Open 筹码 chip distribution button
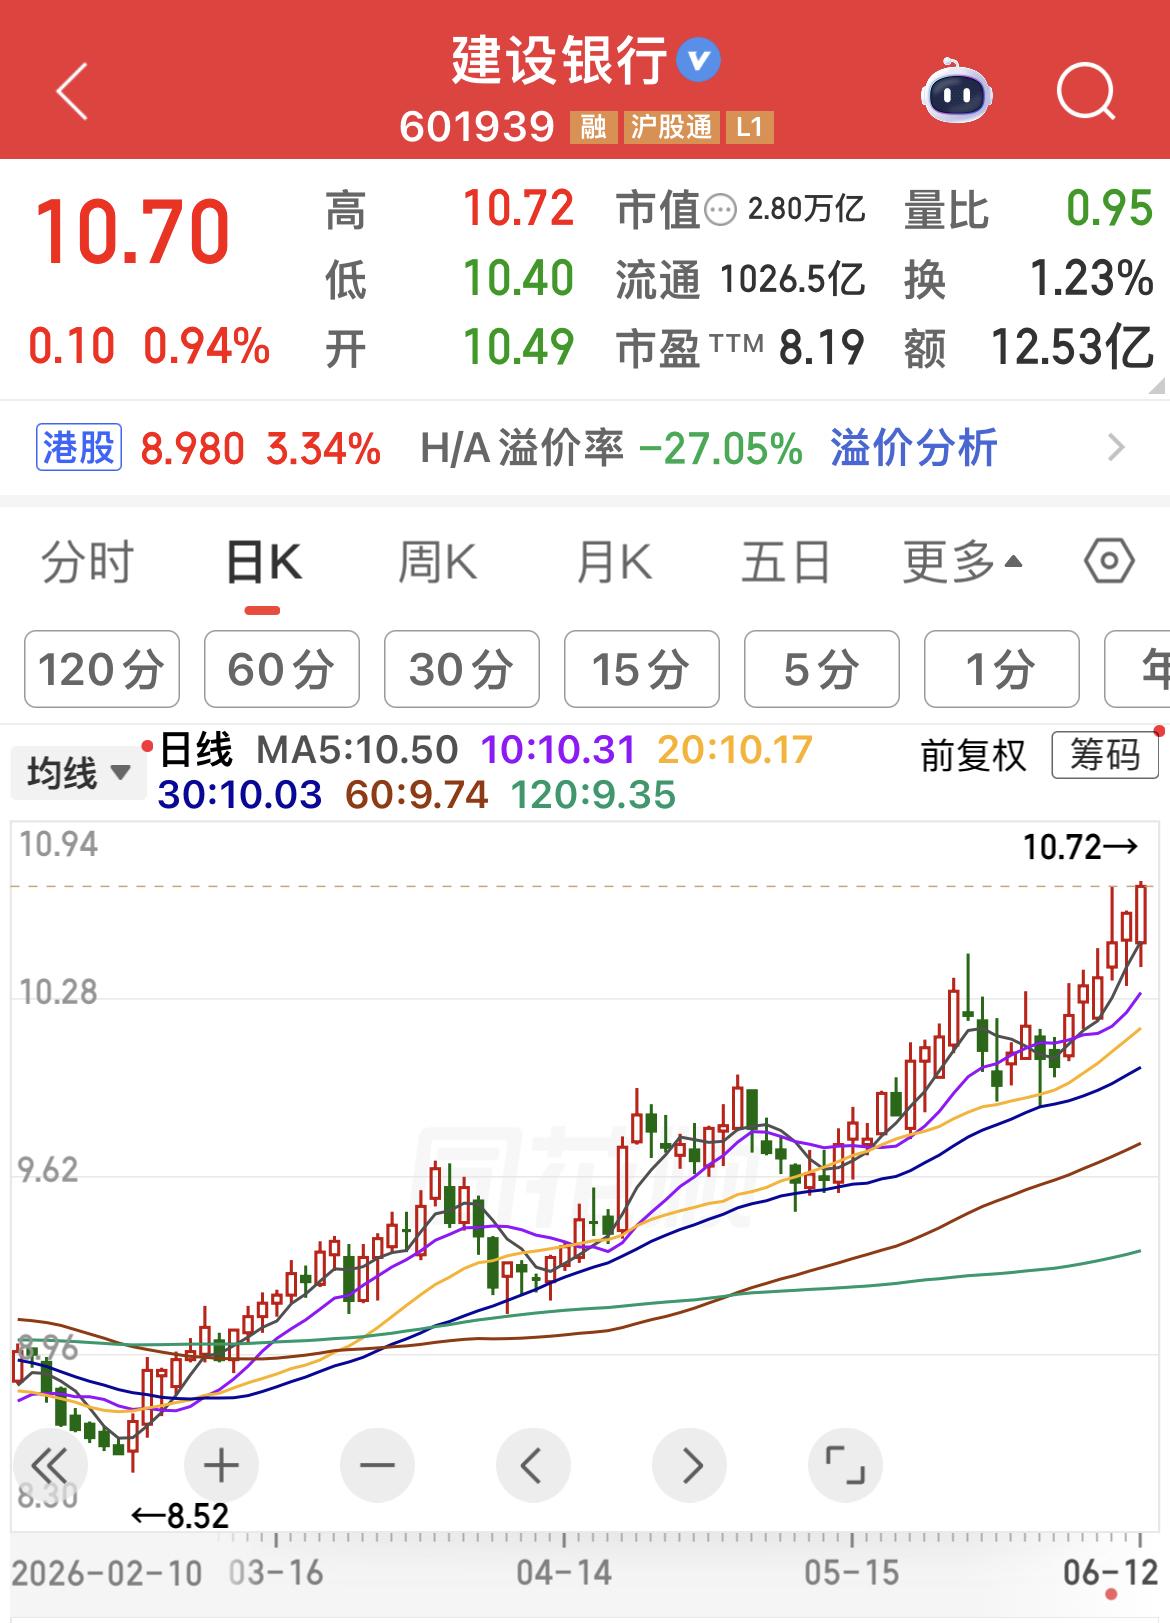The image size is (1170, 1623). (x=1105, y=754)
